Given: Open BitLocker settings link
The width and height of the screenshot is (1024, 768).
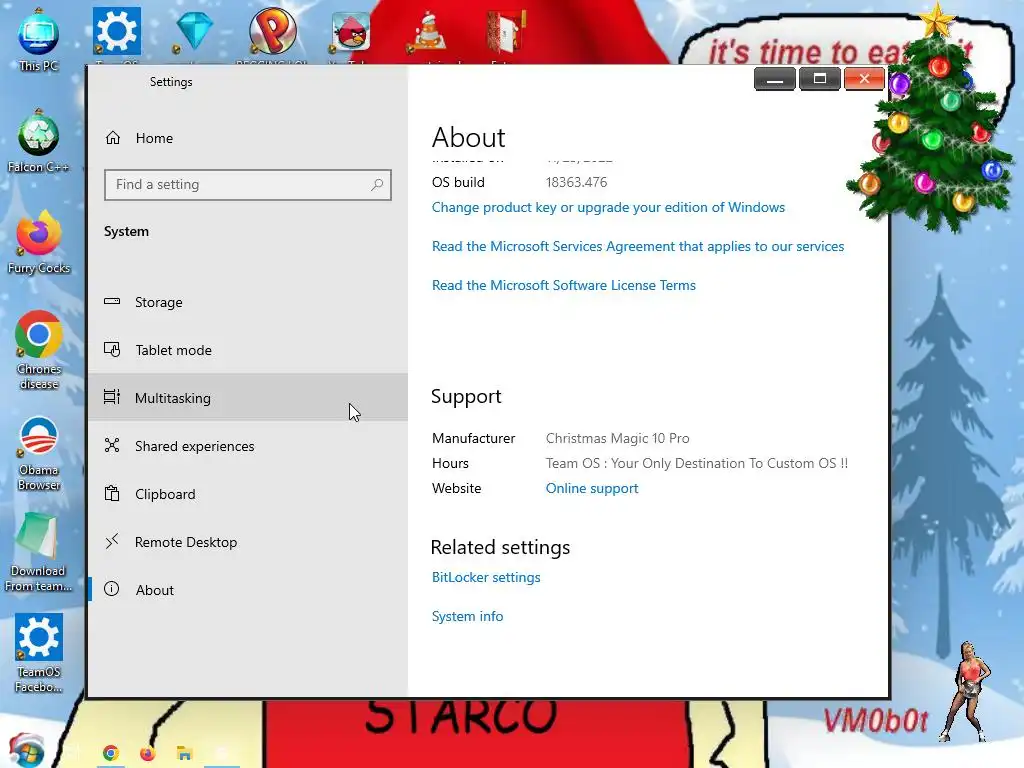Looking at the screenshot, I should pyautogui.click(x=486, y=577).
